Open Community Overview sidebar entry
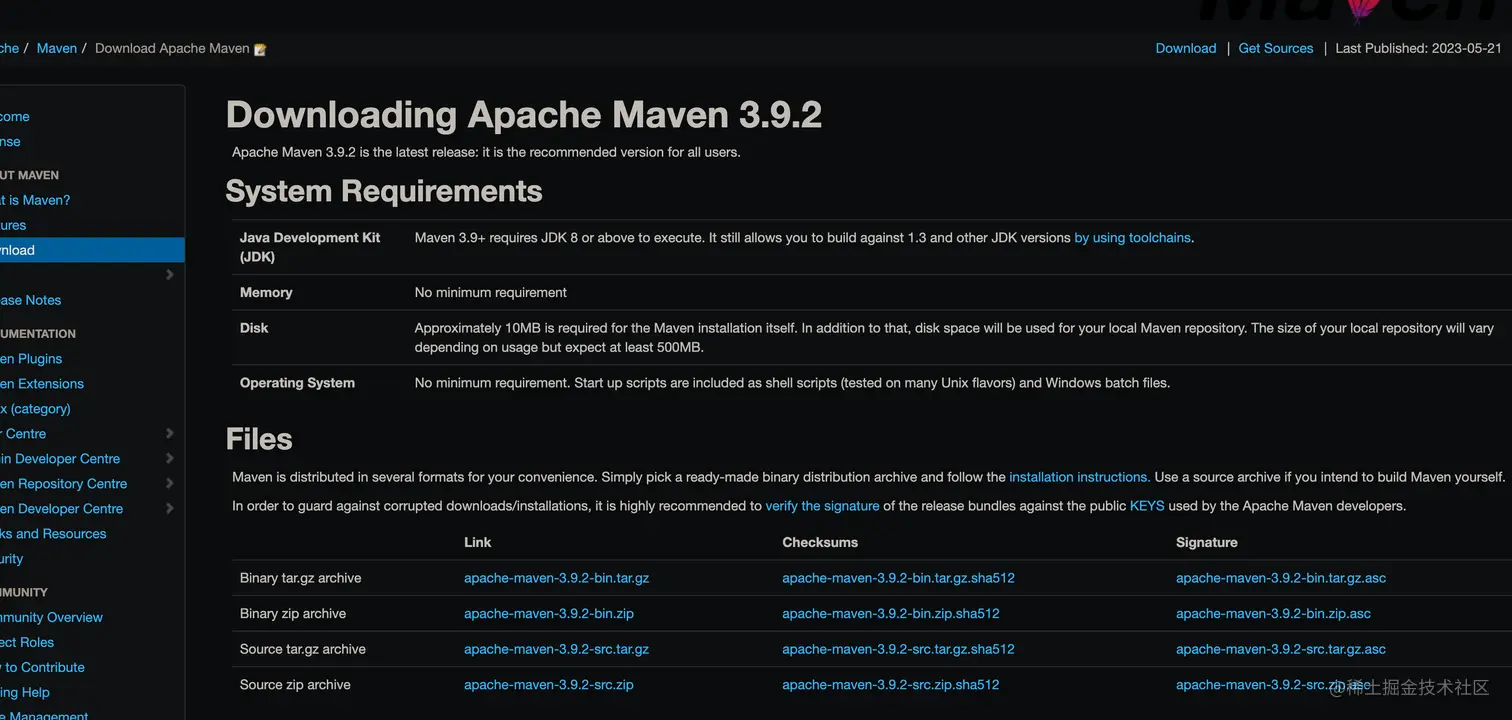 coord(51,617)
